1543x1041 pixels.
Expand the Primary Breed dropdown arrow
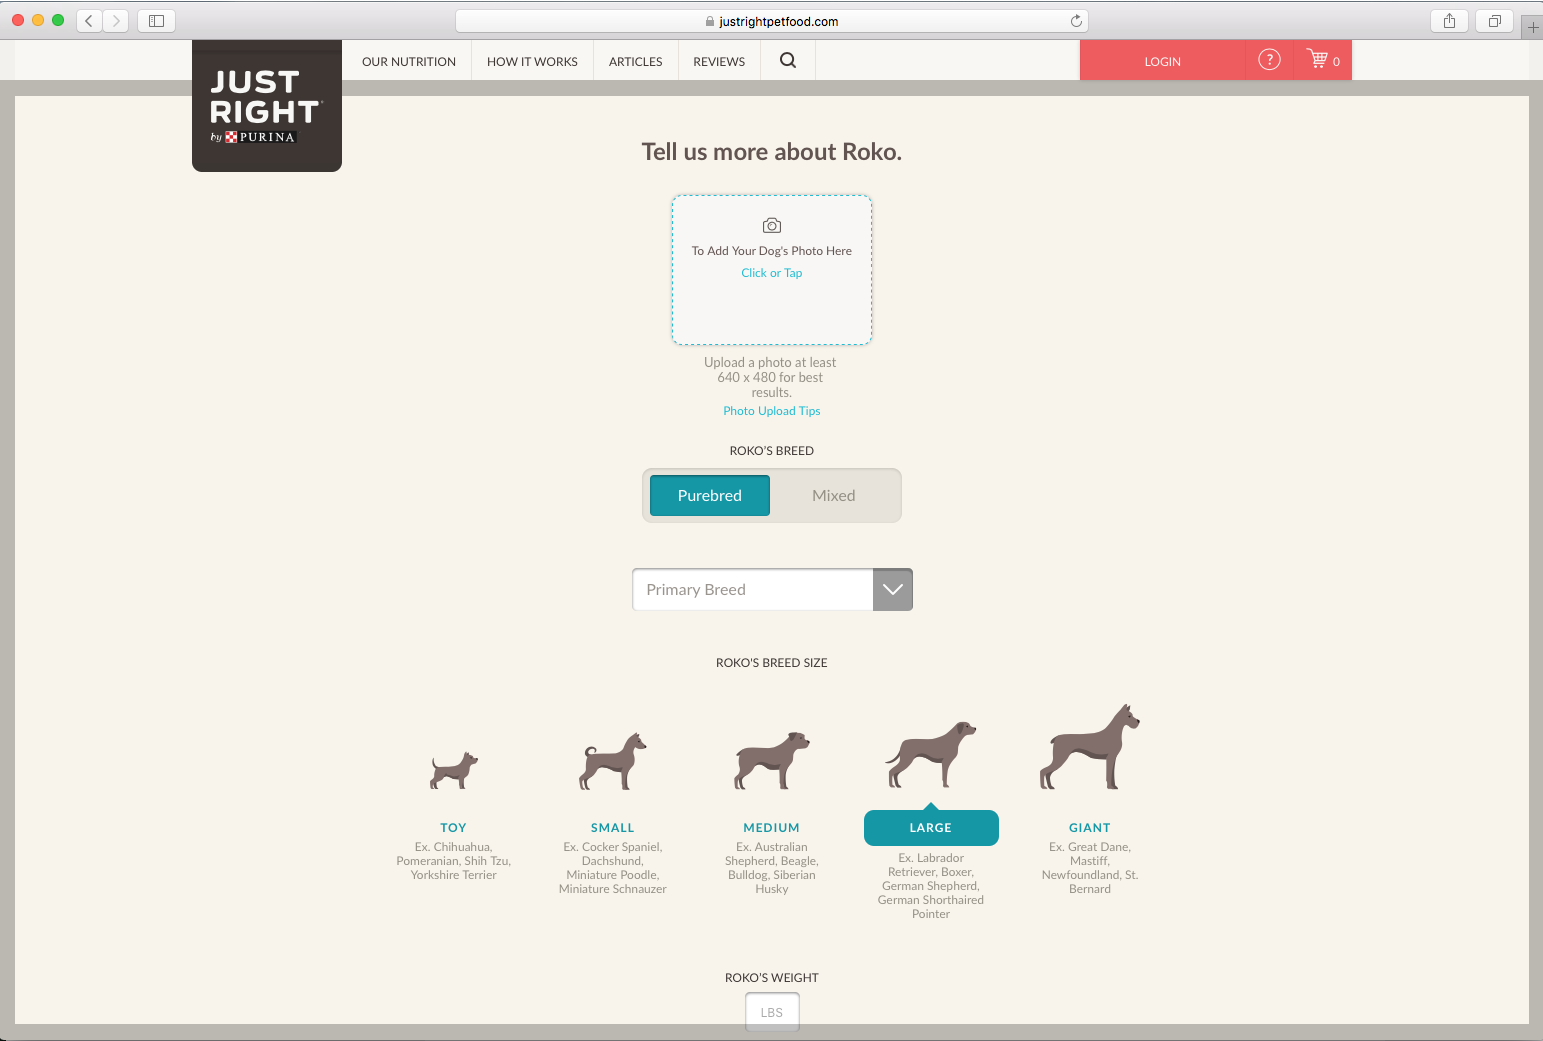click(x=892, y=590)
